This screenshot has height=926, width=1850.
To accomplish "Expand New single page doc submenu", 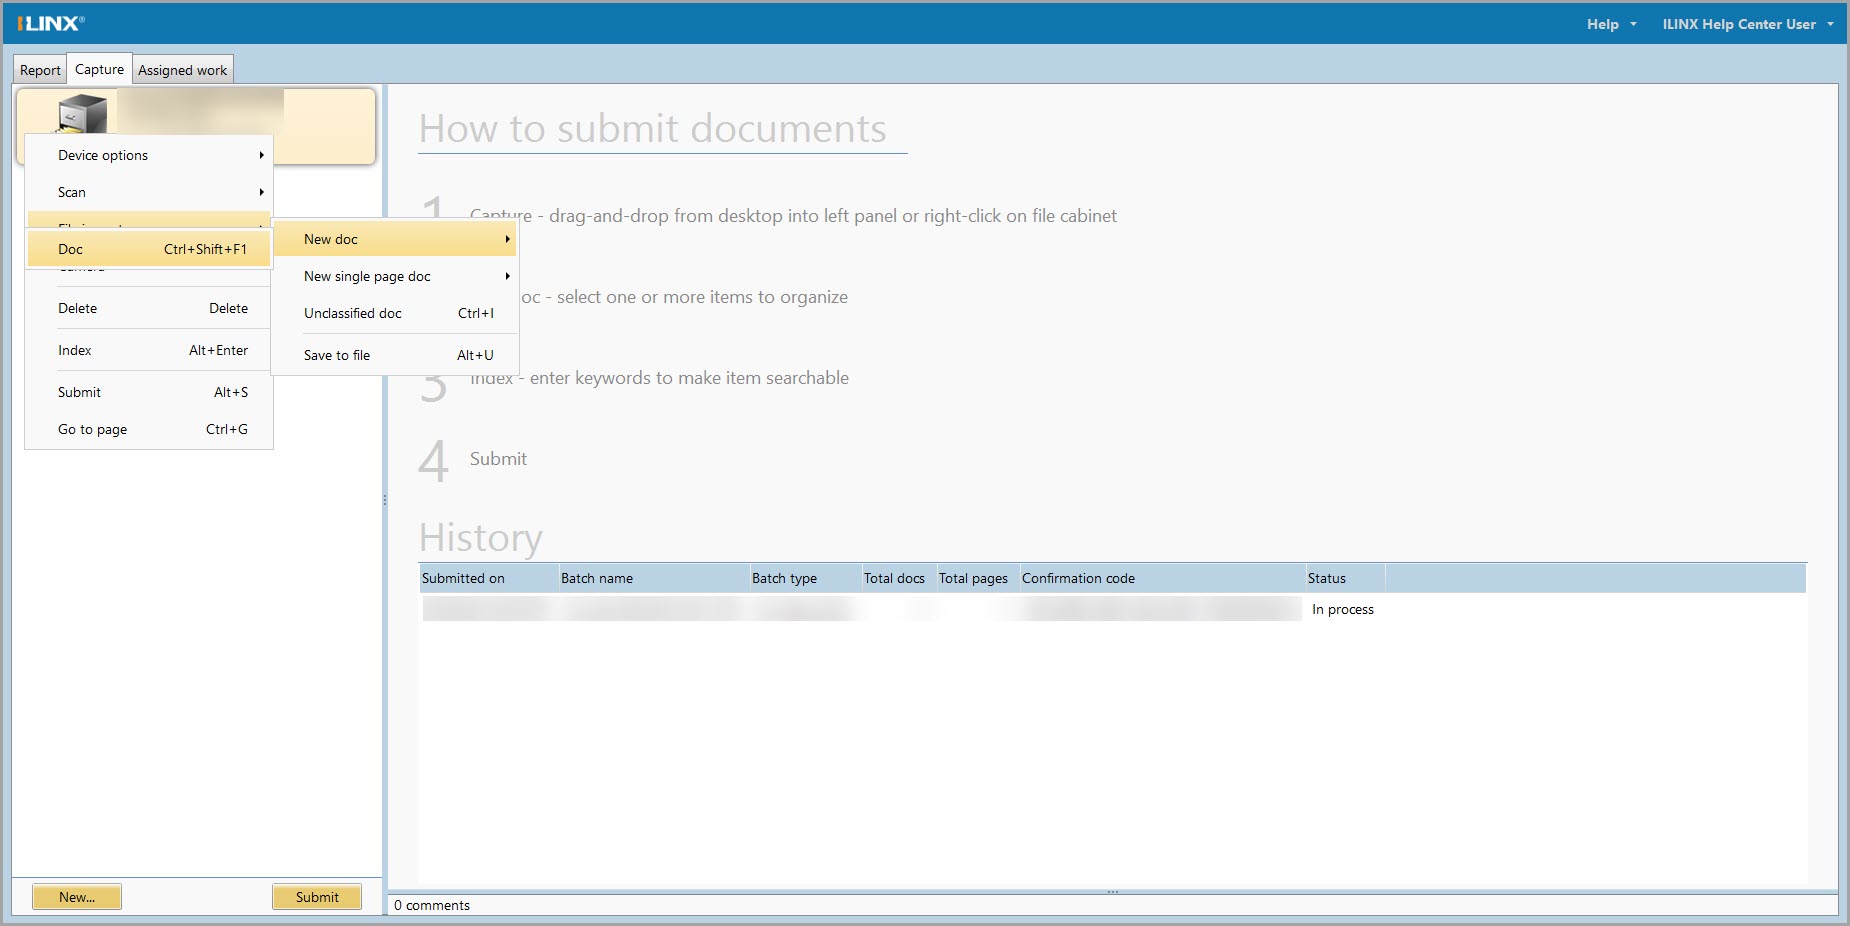I will (x=507, y=276).
